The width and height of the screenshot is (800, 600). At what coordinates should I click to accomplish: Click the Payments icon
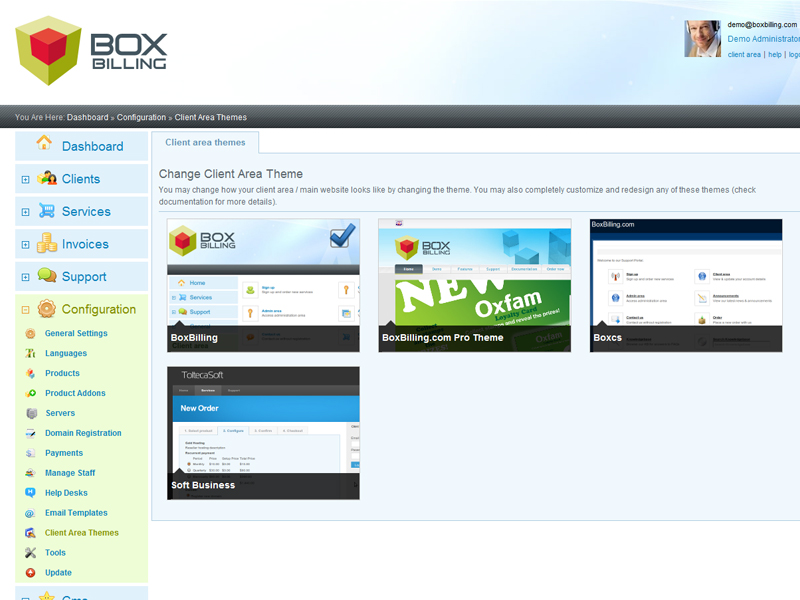pyautogui.click(x=31, y=453)
